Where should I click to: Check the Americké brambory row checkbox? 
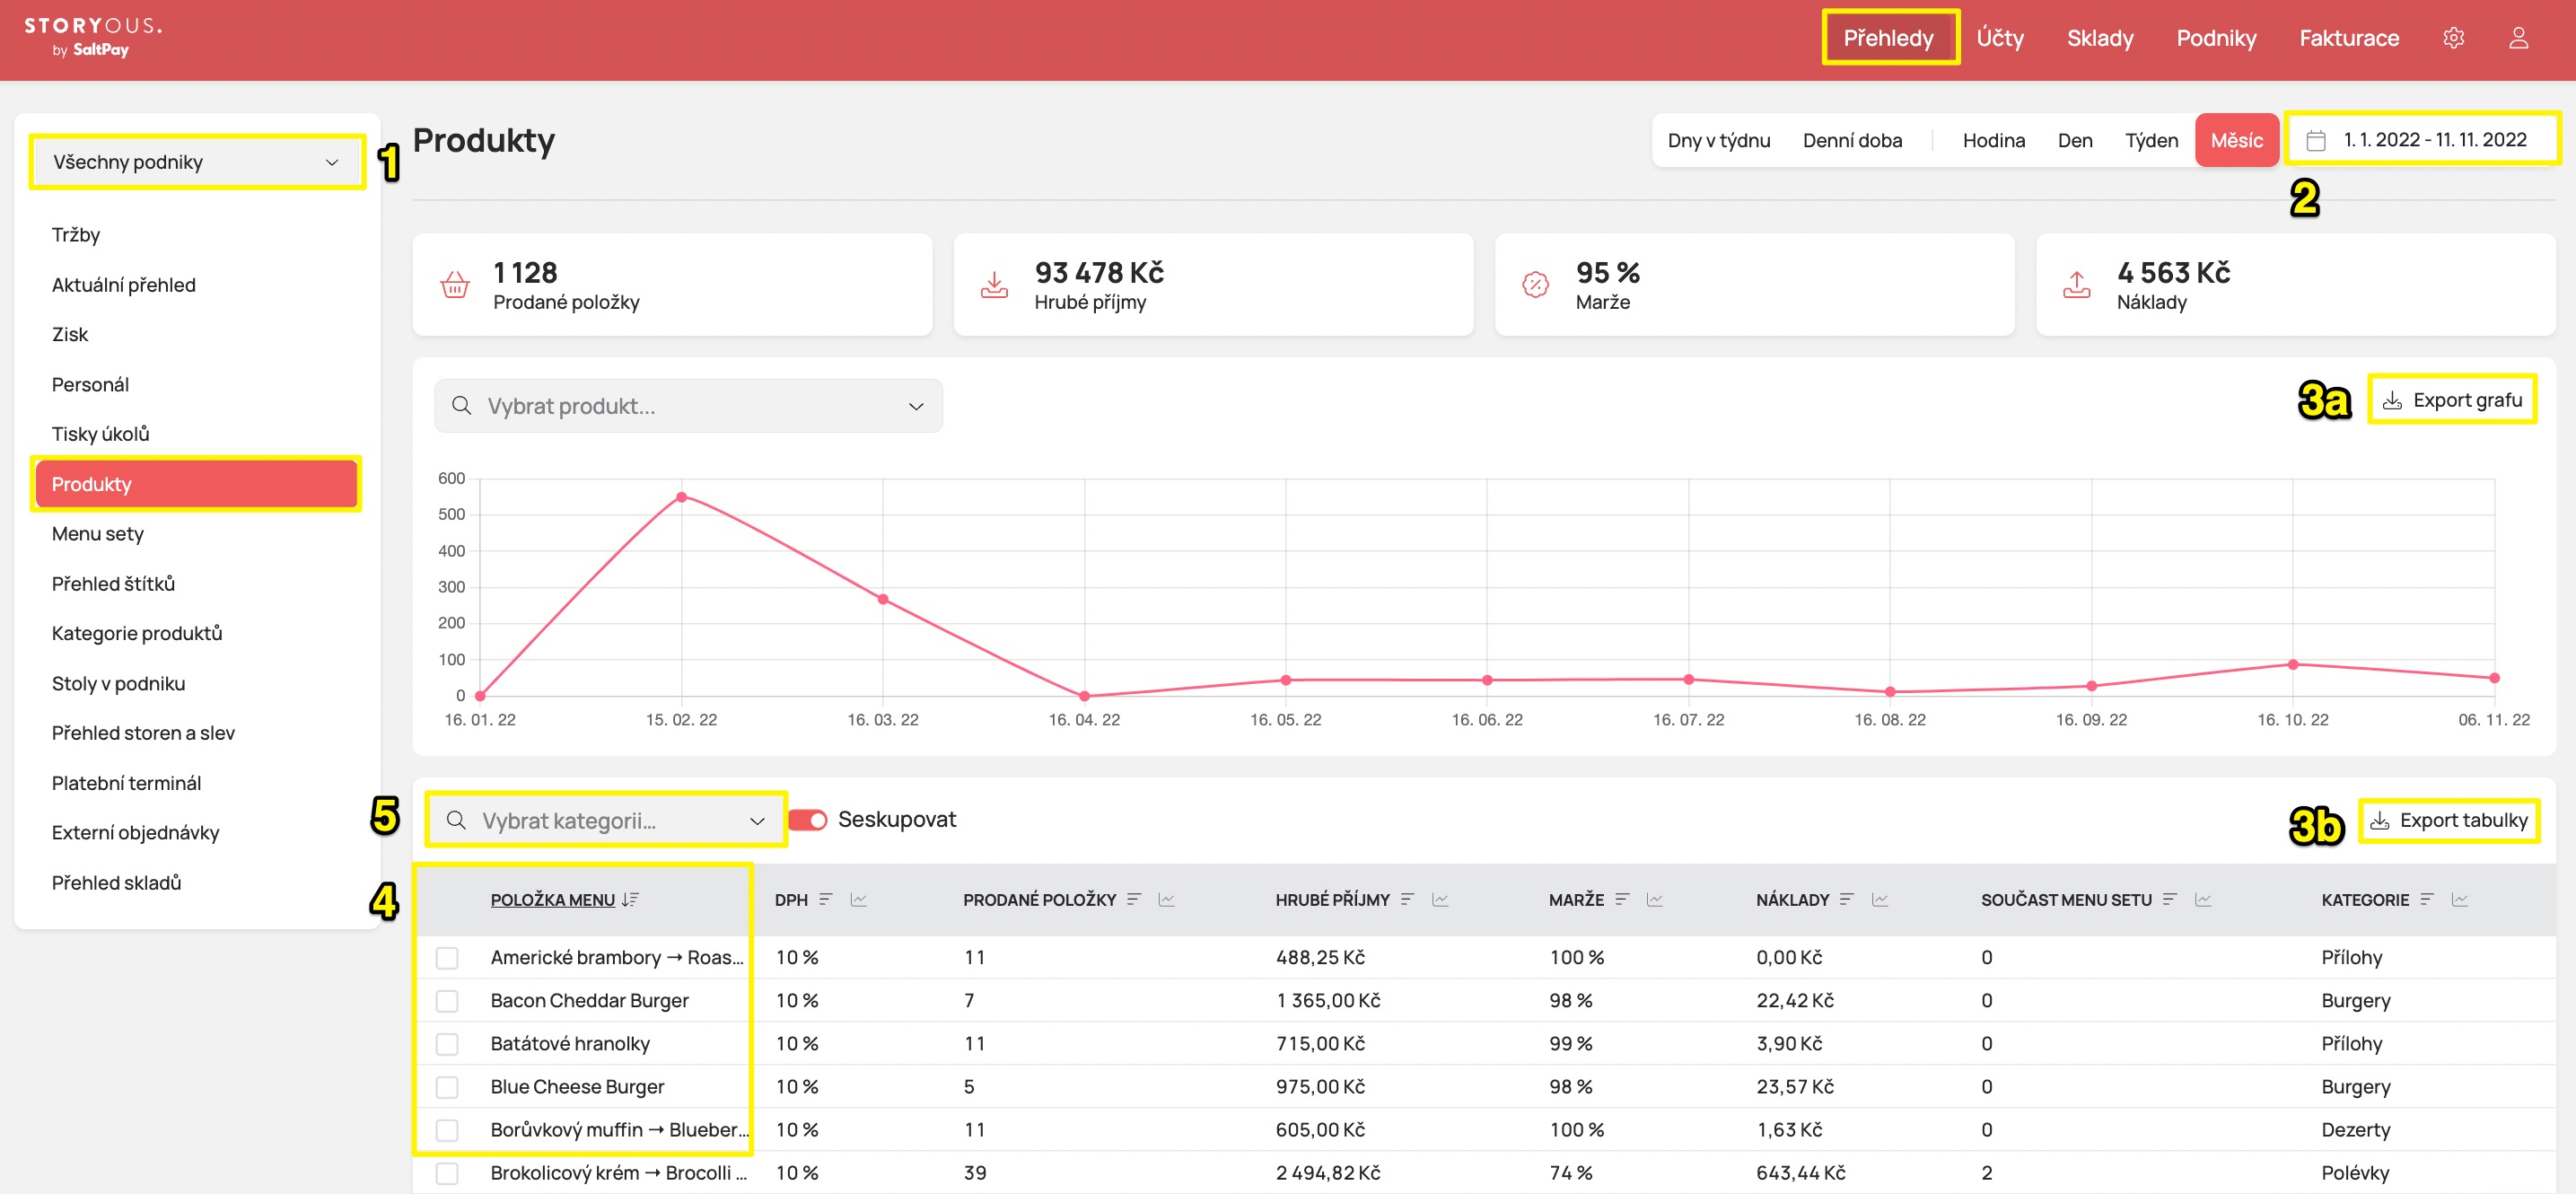(x=447, y=958)
